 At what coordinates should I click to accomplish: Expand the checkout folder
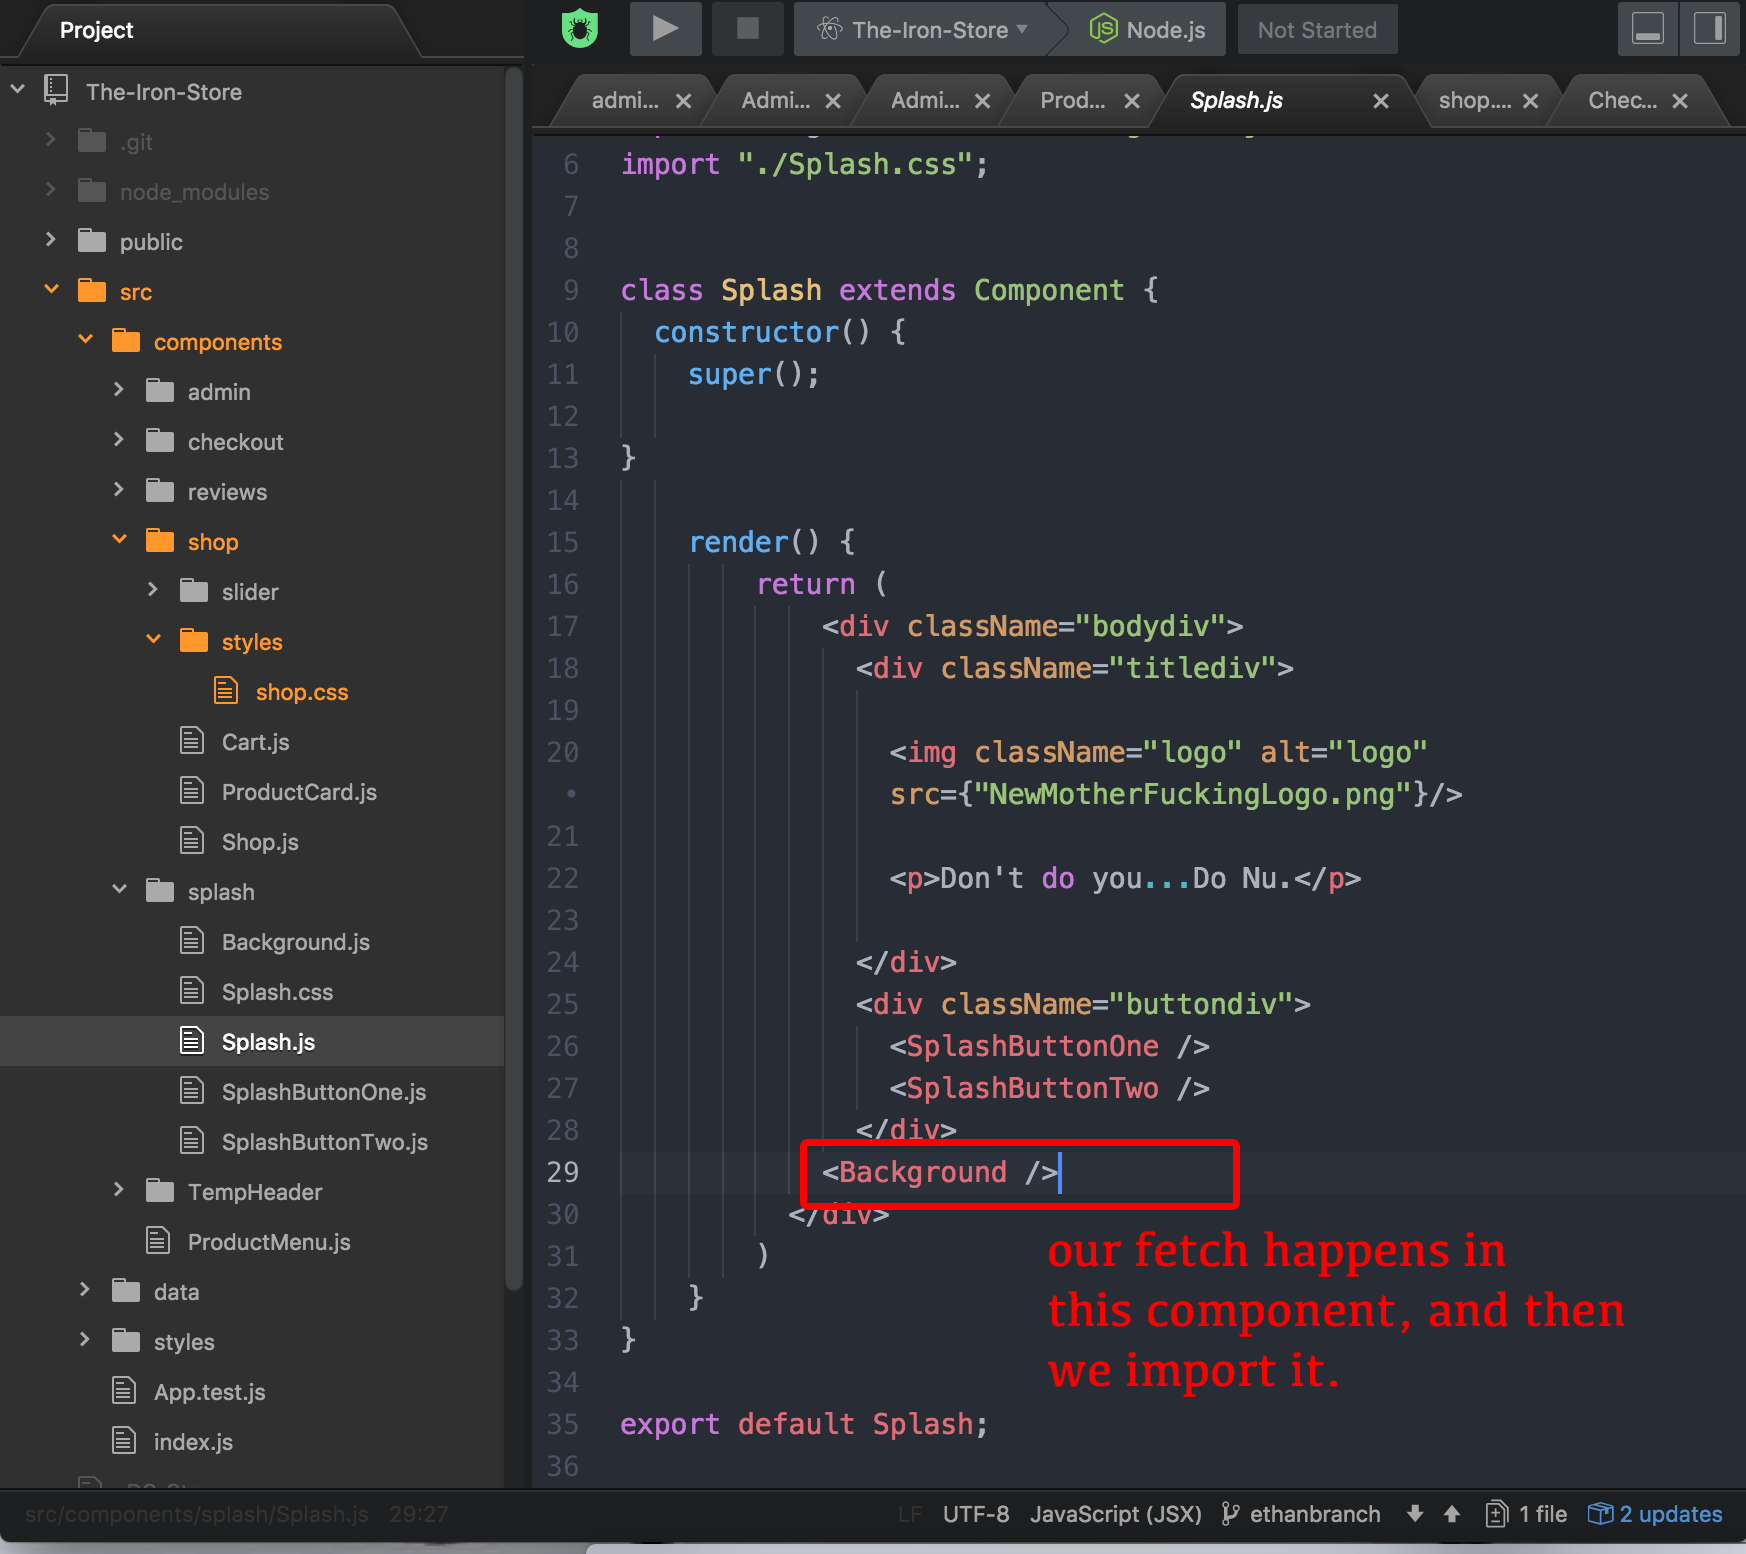[119, 440]
